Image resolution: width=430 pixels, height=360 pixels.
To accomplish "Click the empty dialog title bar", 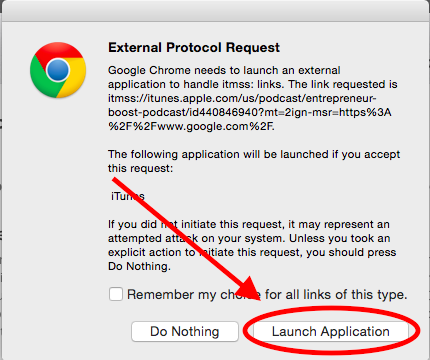I will point(215,11).
